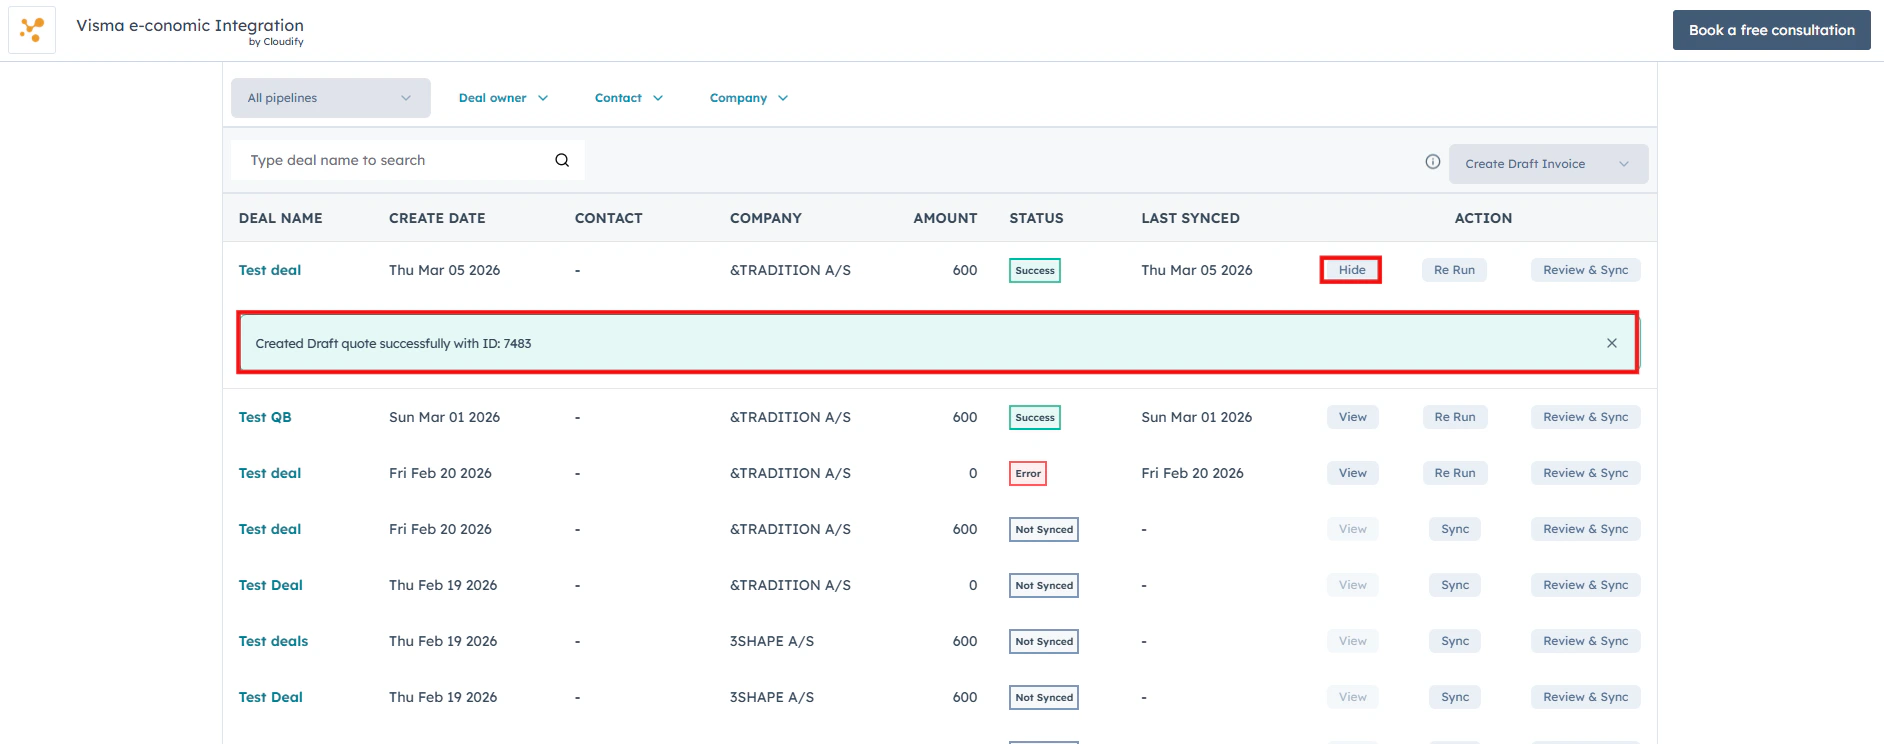
Task: Expand the Contact filter
Action: point(628,98)
